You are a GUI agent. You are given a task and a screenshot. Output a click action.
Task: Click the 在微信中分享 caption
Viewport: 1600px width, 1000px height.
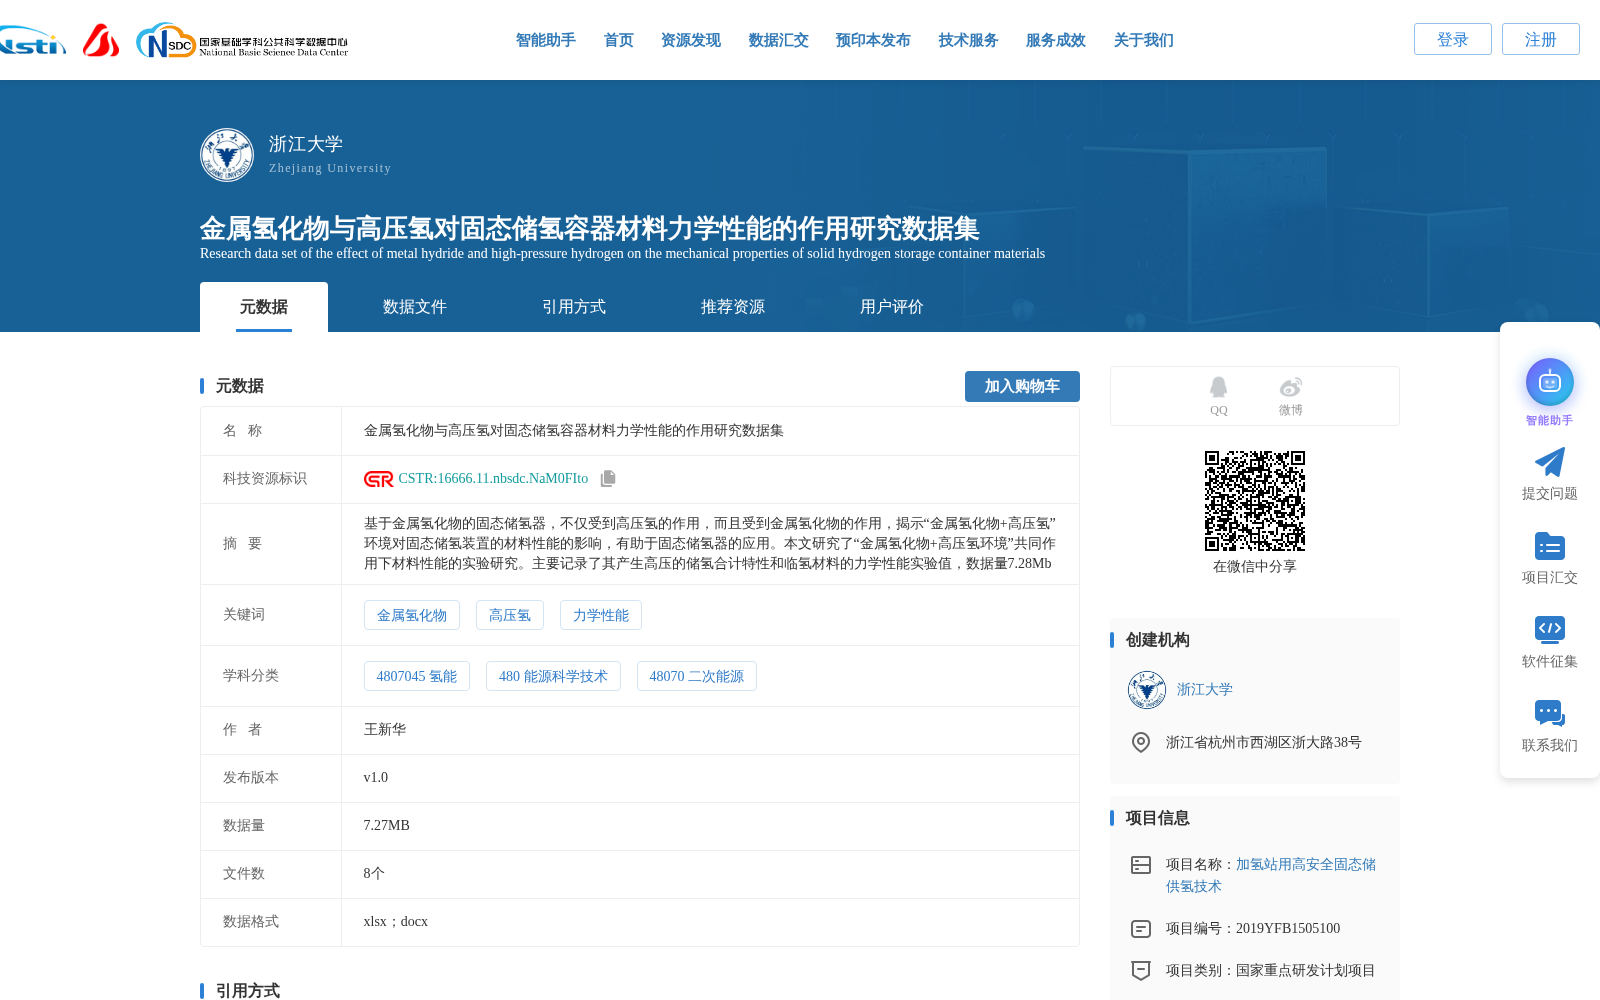click(1255, 567)
